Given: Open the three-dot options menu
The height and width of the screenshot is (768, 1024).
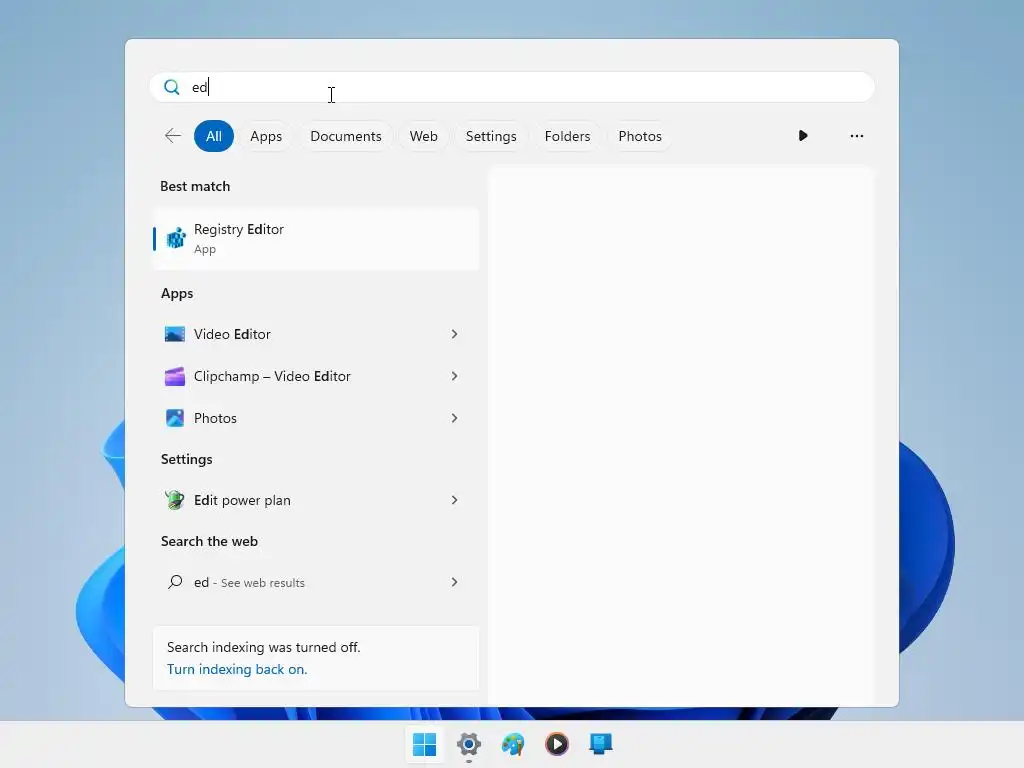Looking at the screenshot, I should tap(856, 136).
